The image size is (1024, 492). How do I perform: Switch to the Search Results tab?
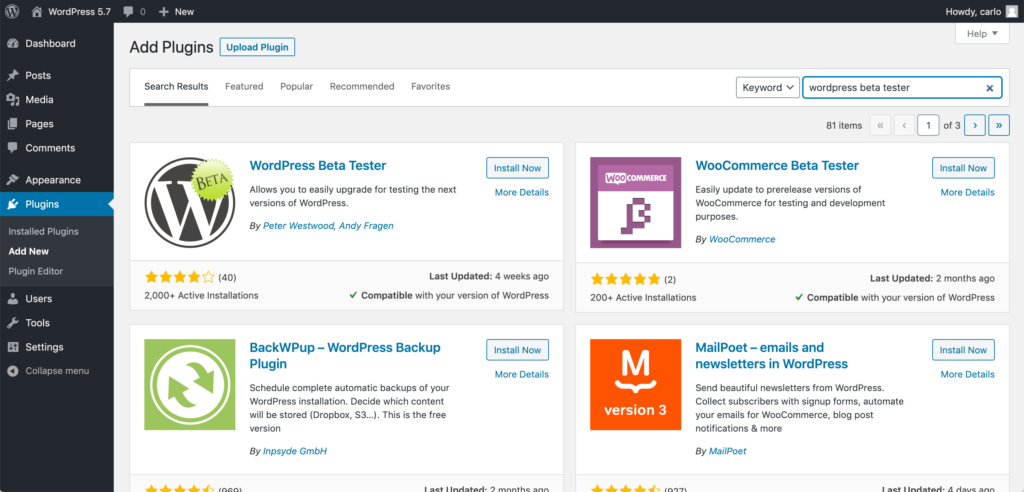pyautogui.click(x=176, y=86)
